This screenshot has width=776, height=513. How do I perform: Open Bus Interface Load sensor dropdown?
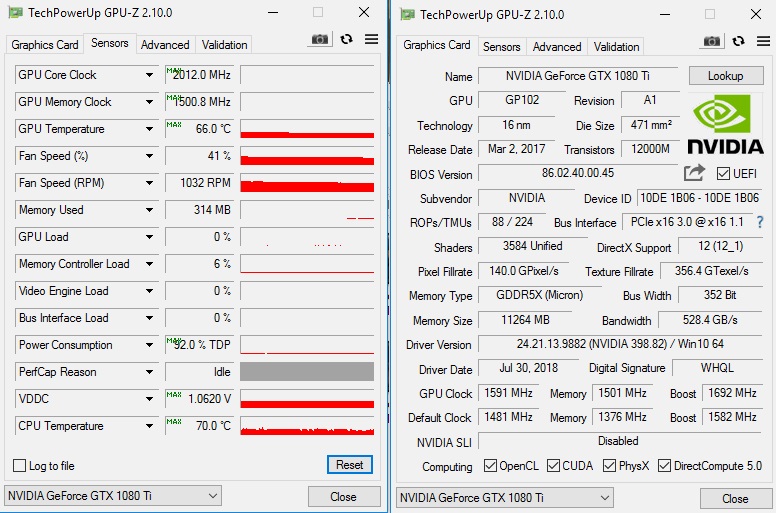click(149, 318)
